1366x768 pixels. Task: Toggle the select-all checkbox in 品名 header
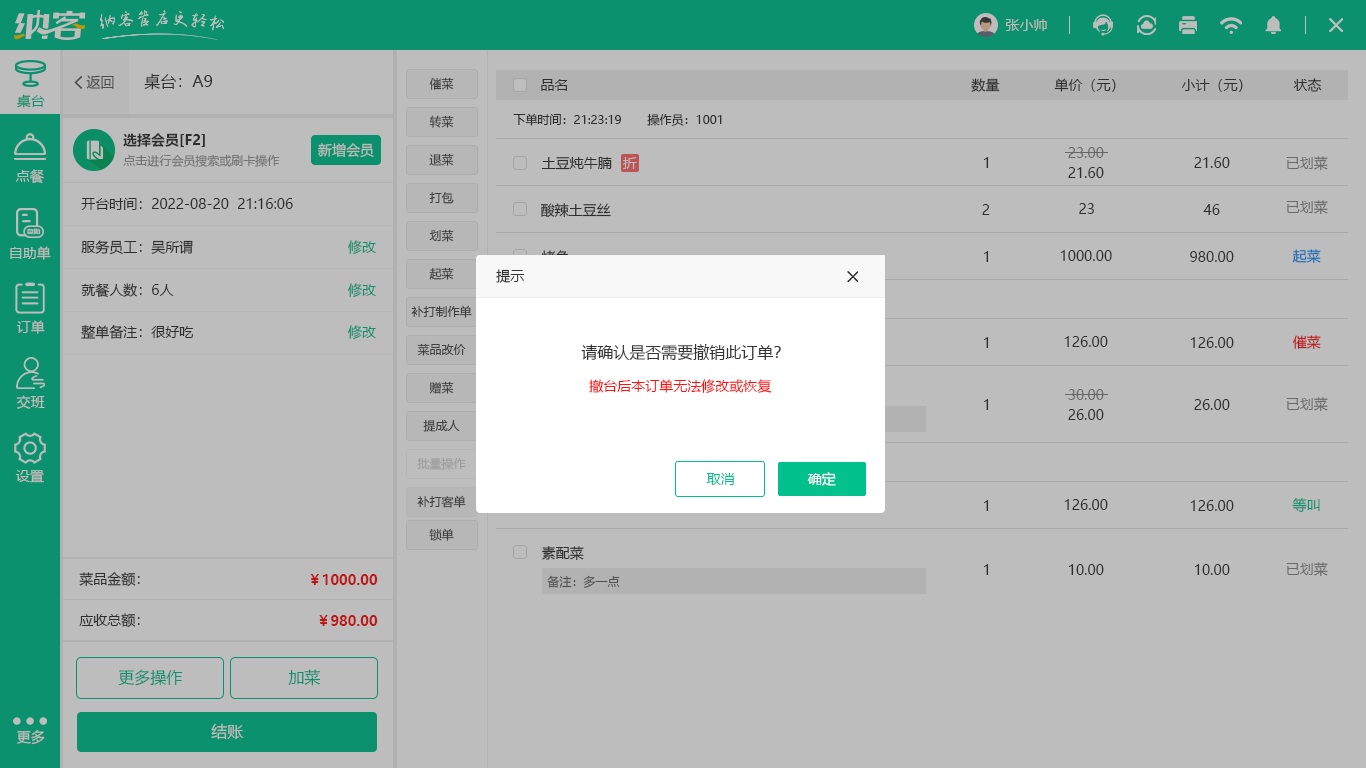pyautogui.click(x=519, y=85)
